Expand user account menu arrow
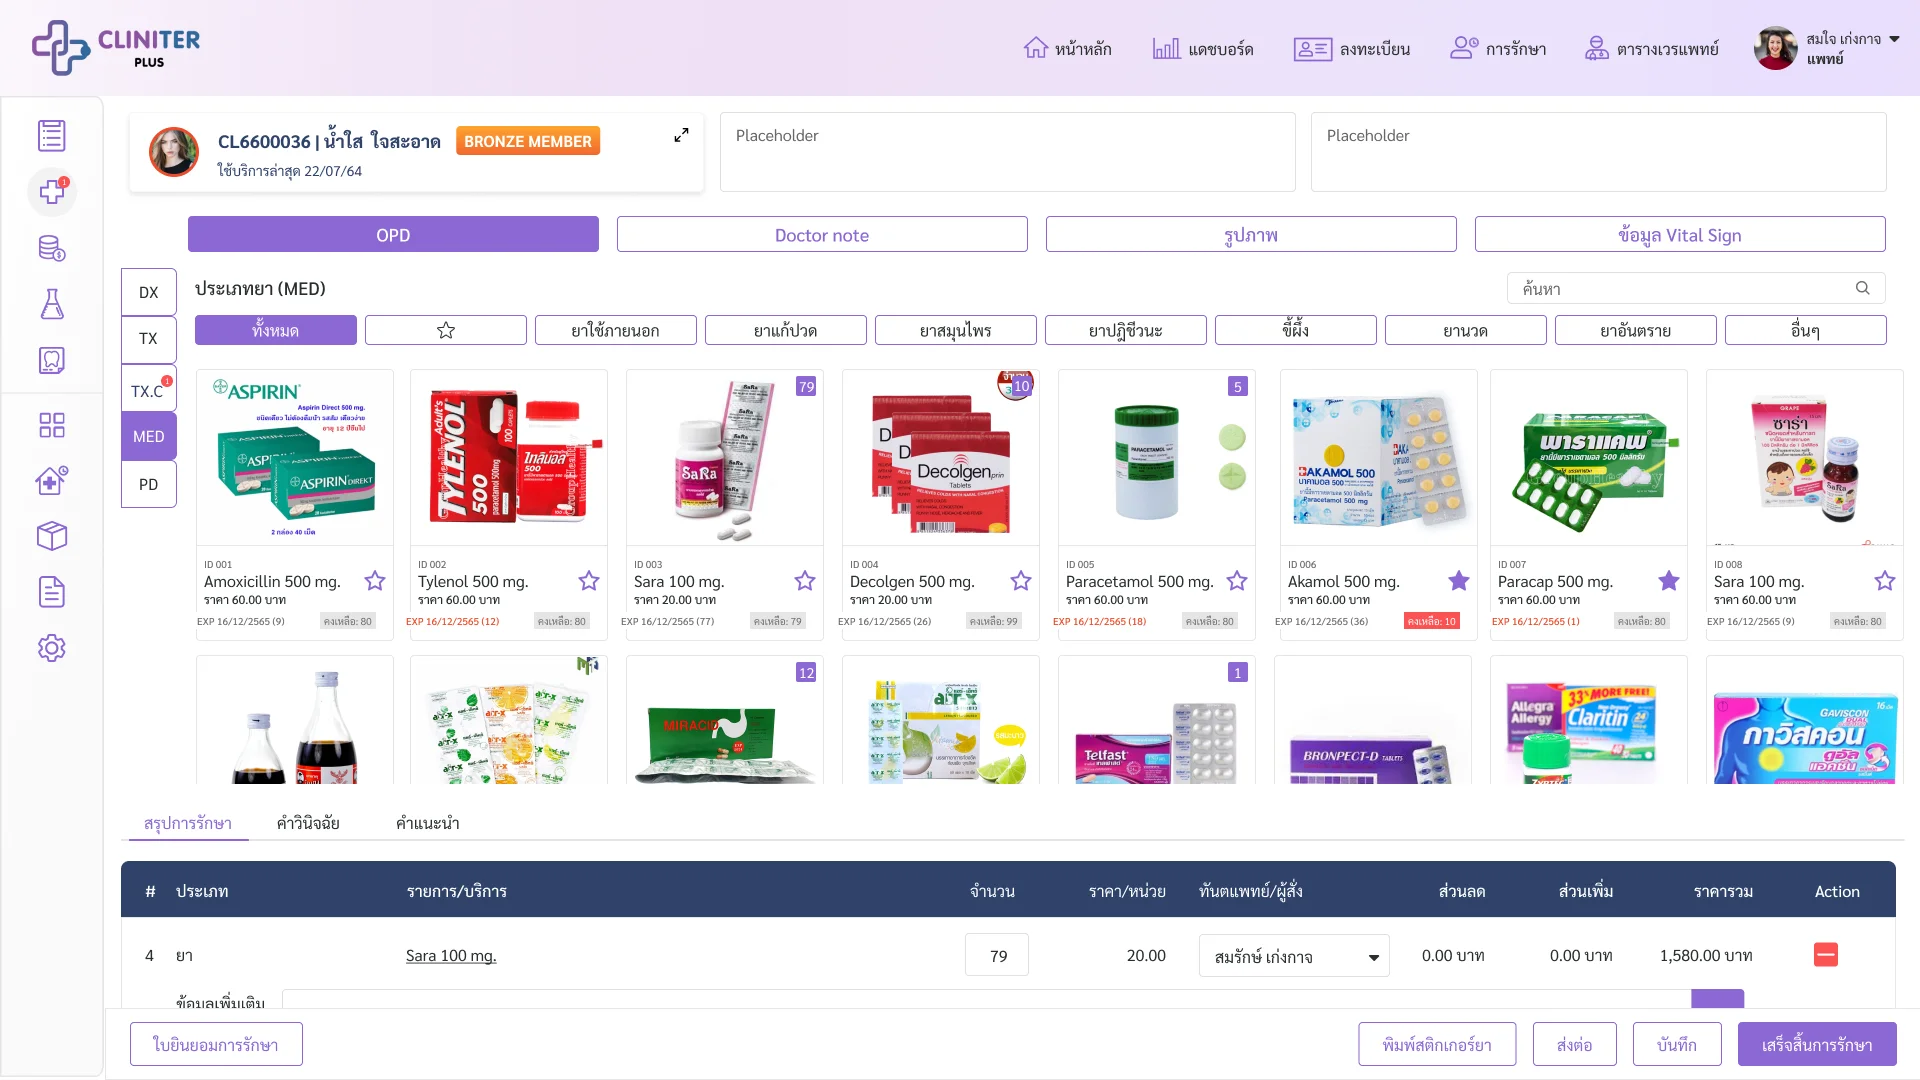Image resolution: width=1920 pixels, height=1080 pixels. click(1894, 39)
